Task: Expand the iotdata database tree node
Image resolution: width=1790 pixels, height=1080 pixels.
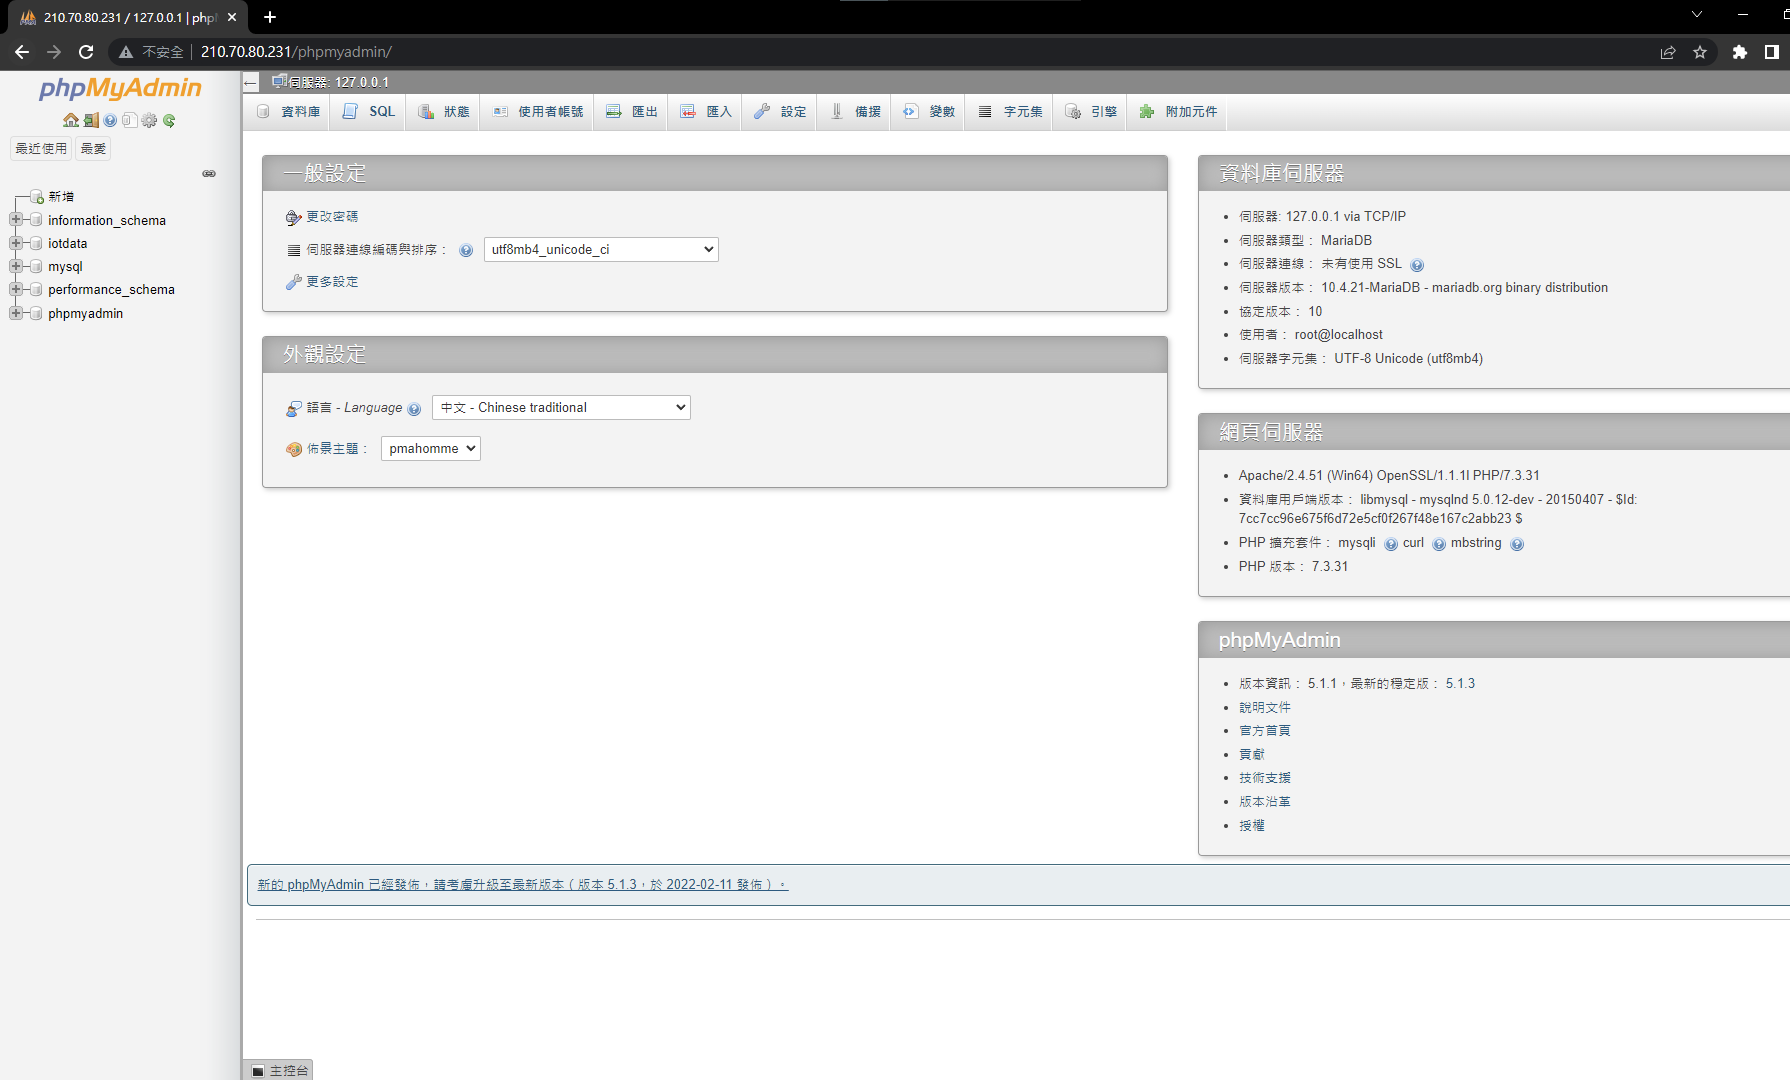Action: click(16, 243)
